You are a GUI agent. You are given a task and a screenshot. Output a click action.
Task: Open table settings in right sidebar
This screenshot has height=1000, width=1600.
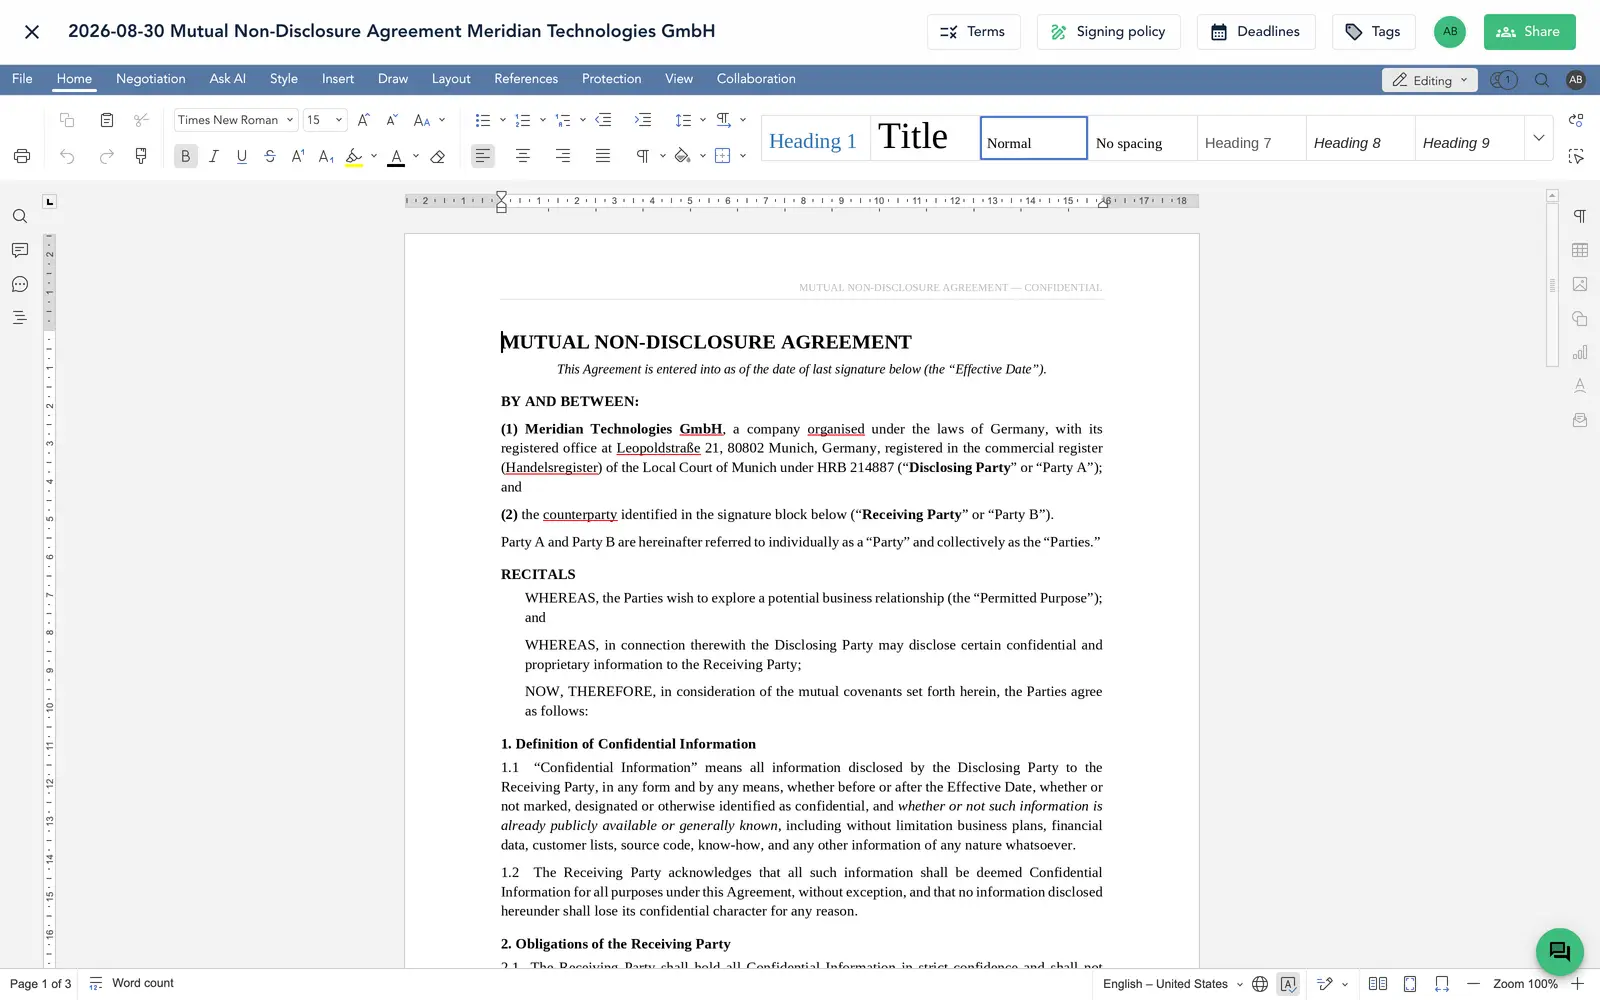tap(1580, 250)
